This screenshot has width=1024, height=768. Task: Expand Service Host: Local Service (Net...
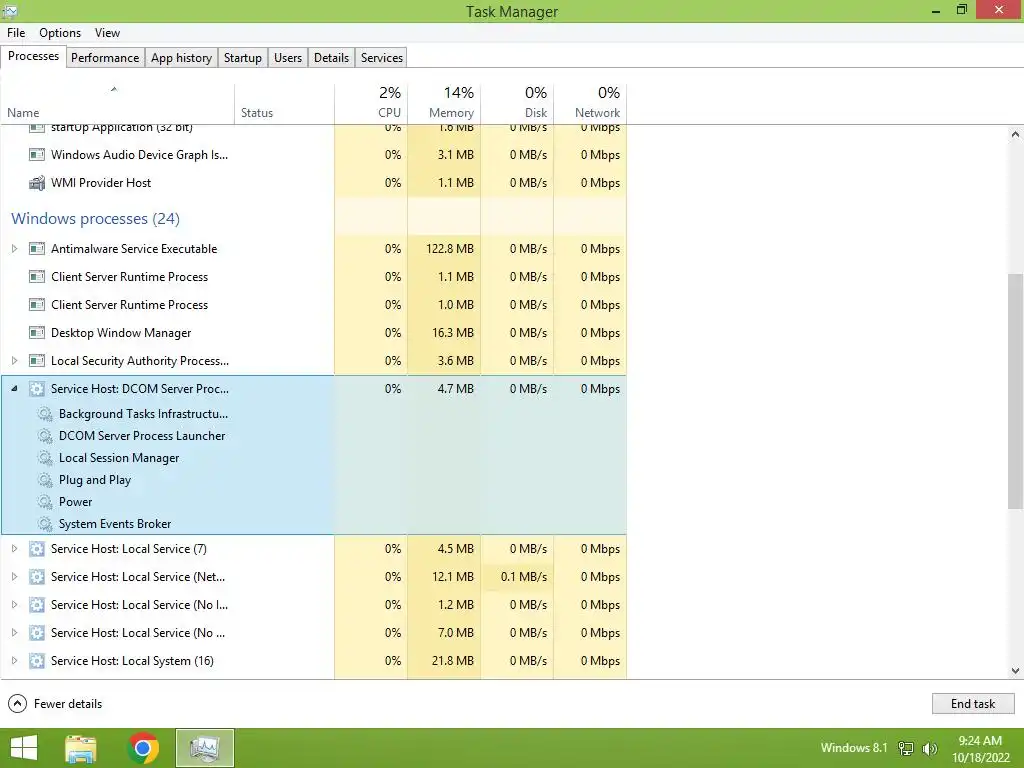[x=14, y=577]
